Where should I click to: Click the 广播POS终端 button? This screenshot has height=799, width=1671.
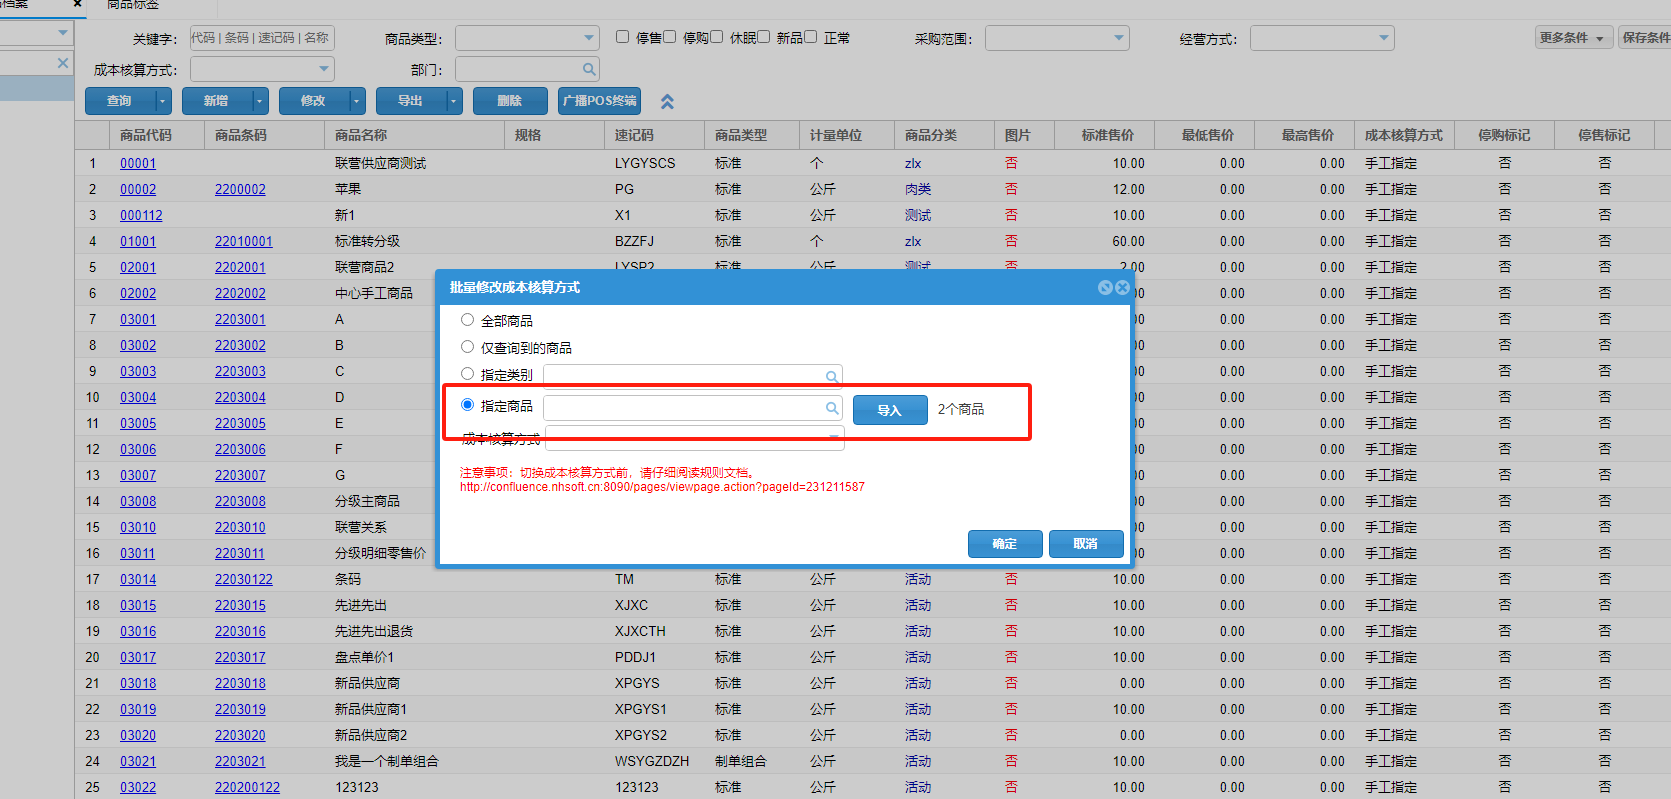599,101
